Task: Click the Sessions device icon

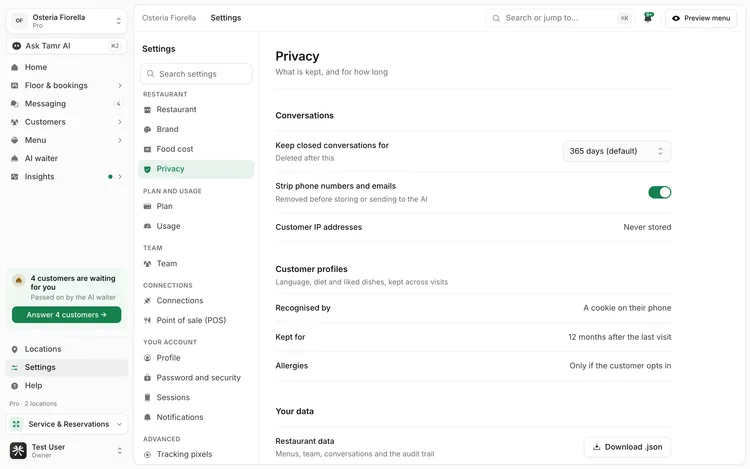Action: coord(147,397)
